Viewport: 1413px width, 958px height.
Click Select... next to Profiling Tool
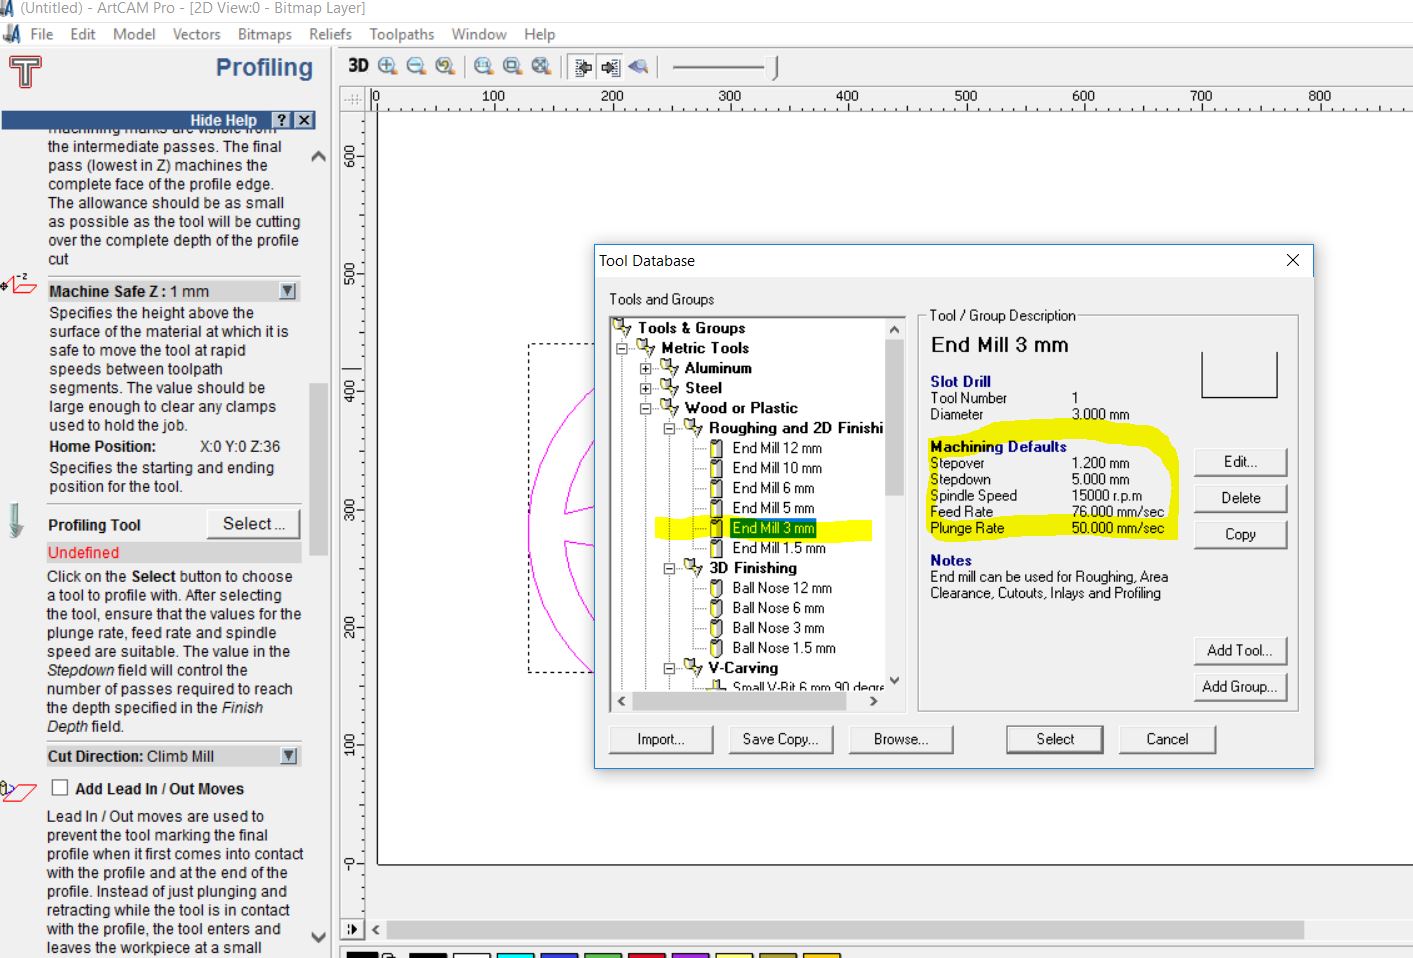[x=254, y=524]
